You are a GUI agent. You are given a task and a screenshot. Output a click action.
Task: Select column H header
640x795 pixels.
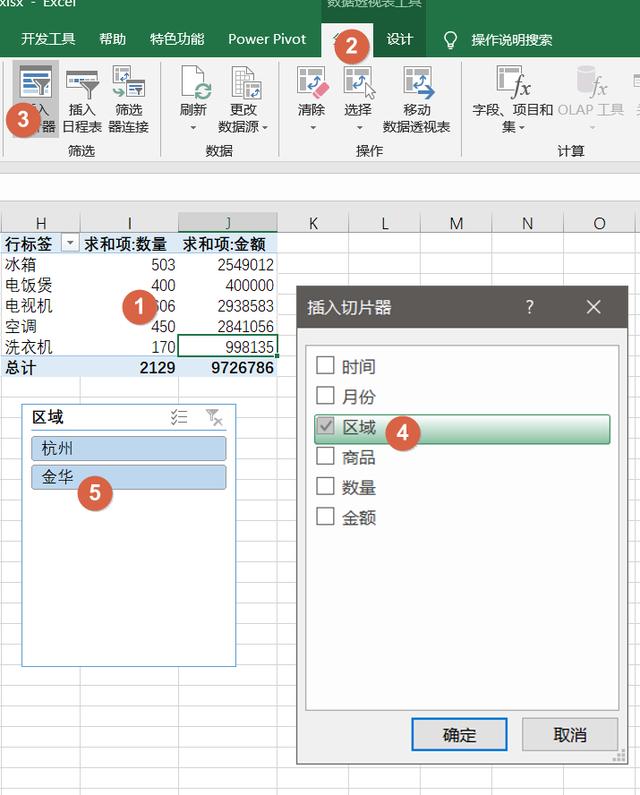pyautogui.click(x=41, y=223)
